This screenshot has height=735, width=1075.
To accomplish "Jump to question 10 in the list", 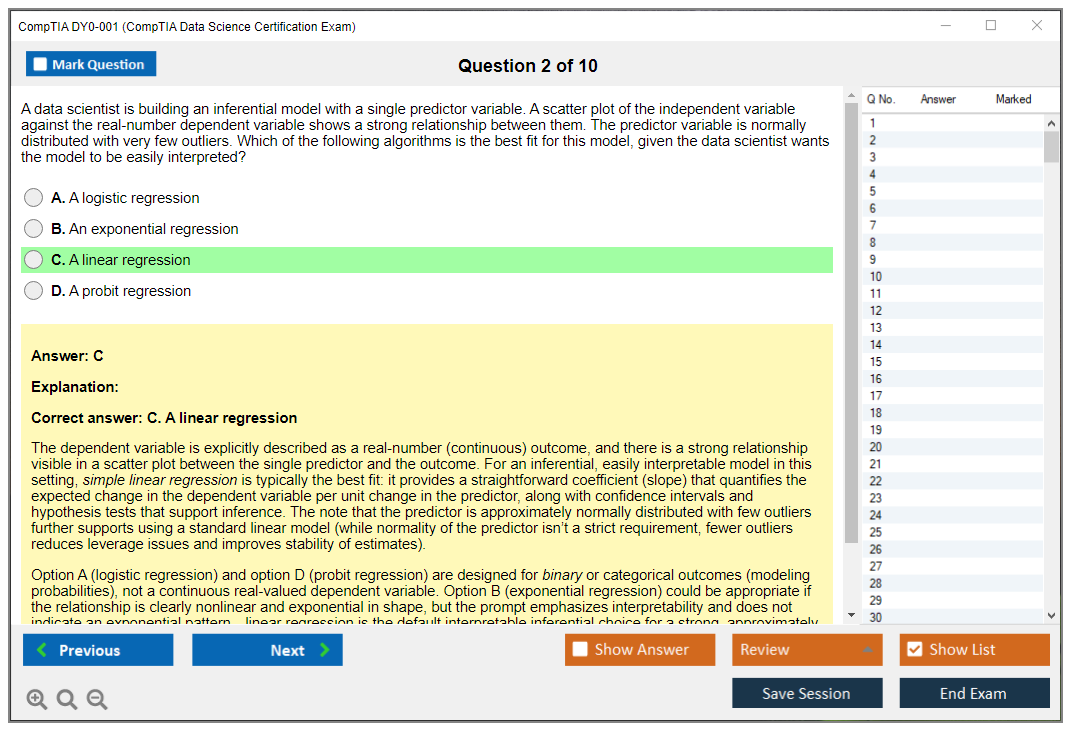I will (876, 277).
